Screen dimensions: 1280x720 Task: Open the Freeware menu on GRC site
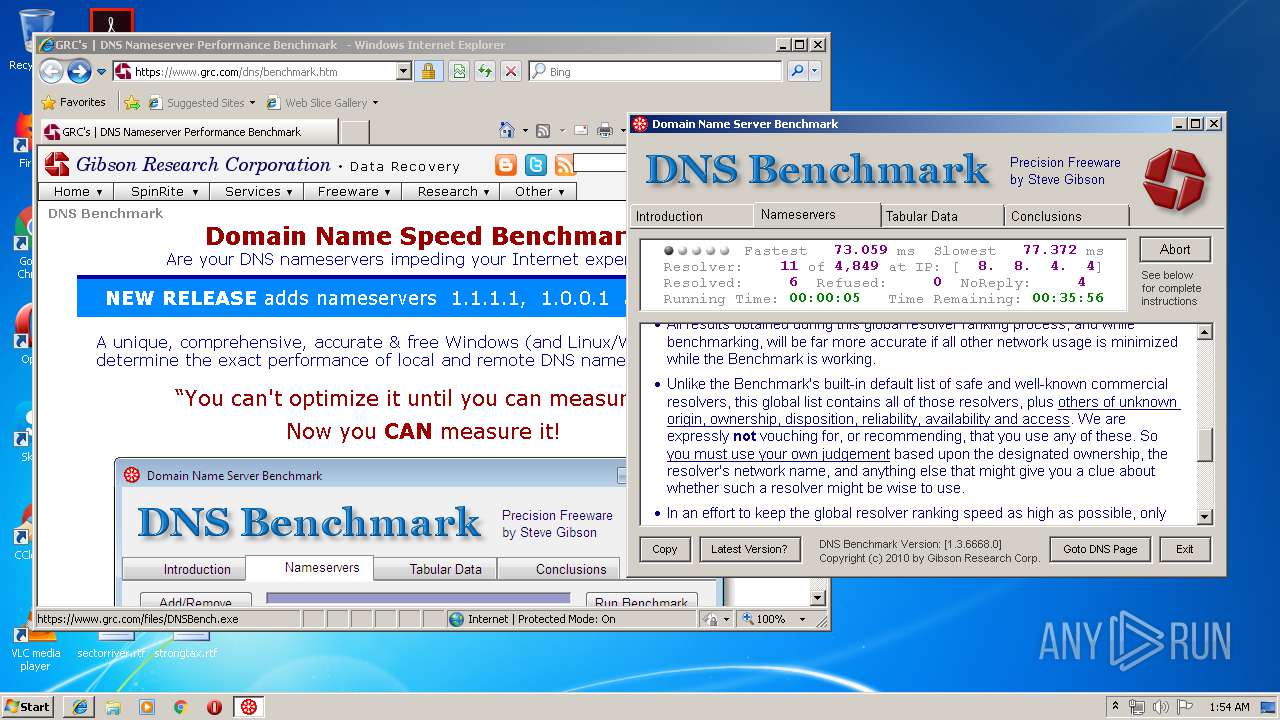(x=355, y=191)
